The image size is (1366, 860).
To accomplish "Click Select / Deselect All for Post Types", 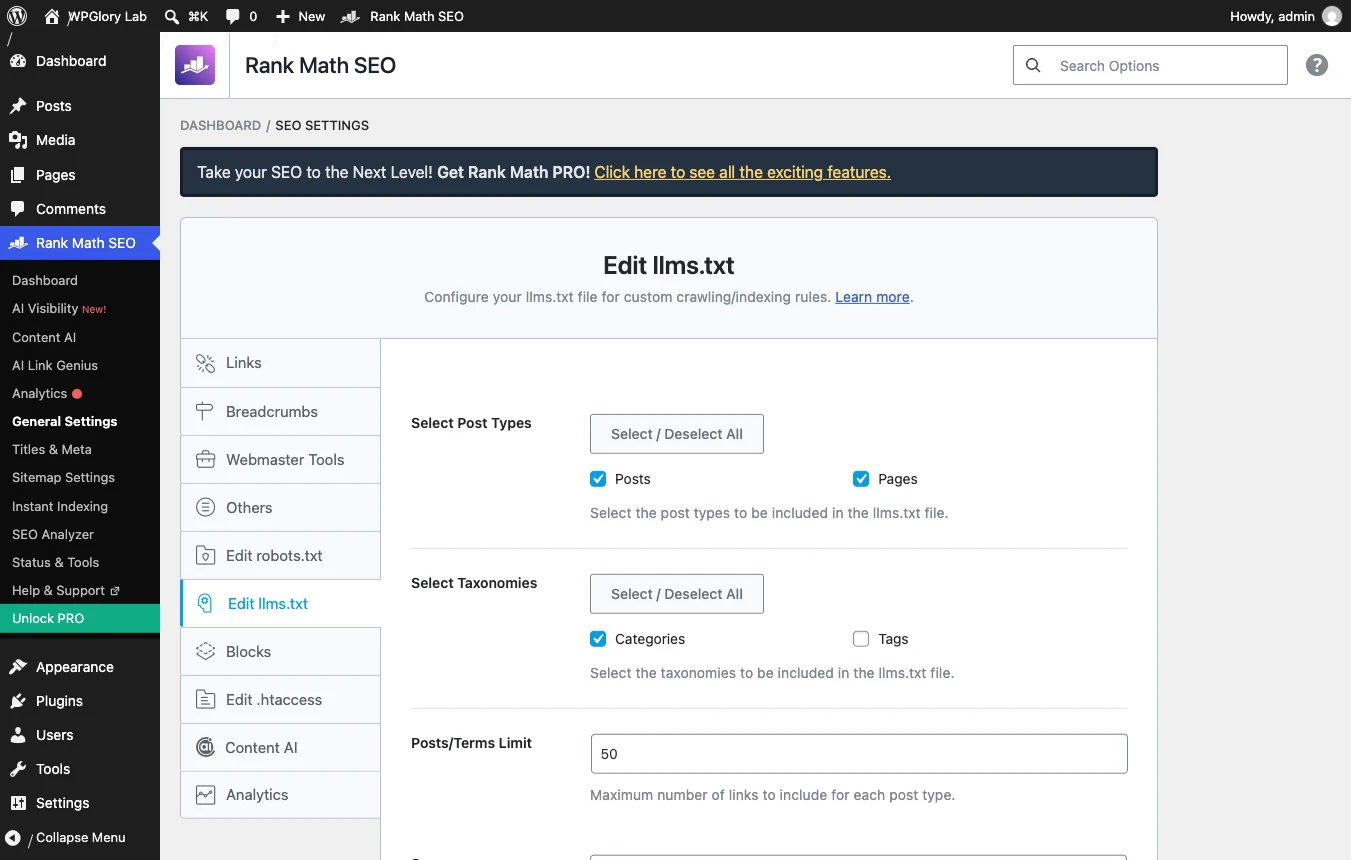I will pos(677,434).
